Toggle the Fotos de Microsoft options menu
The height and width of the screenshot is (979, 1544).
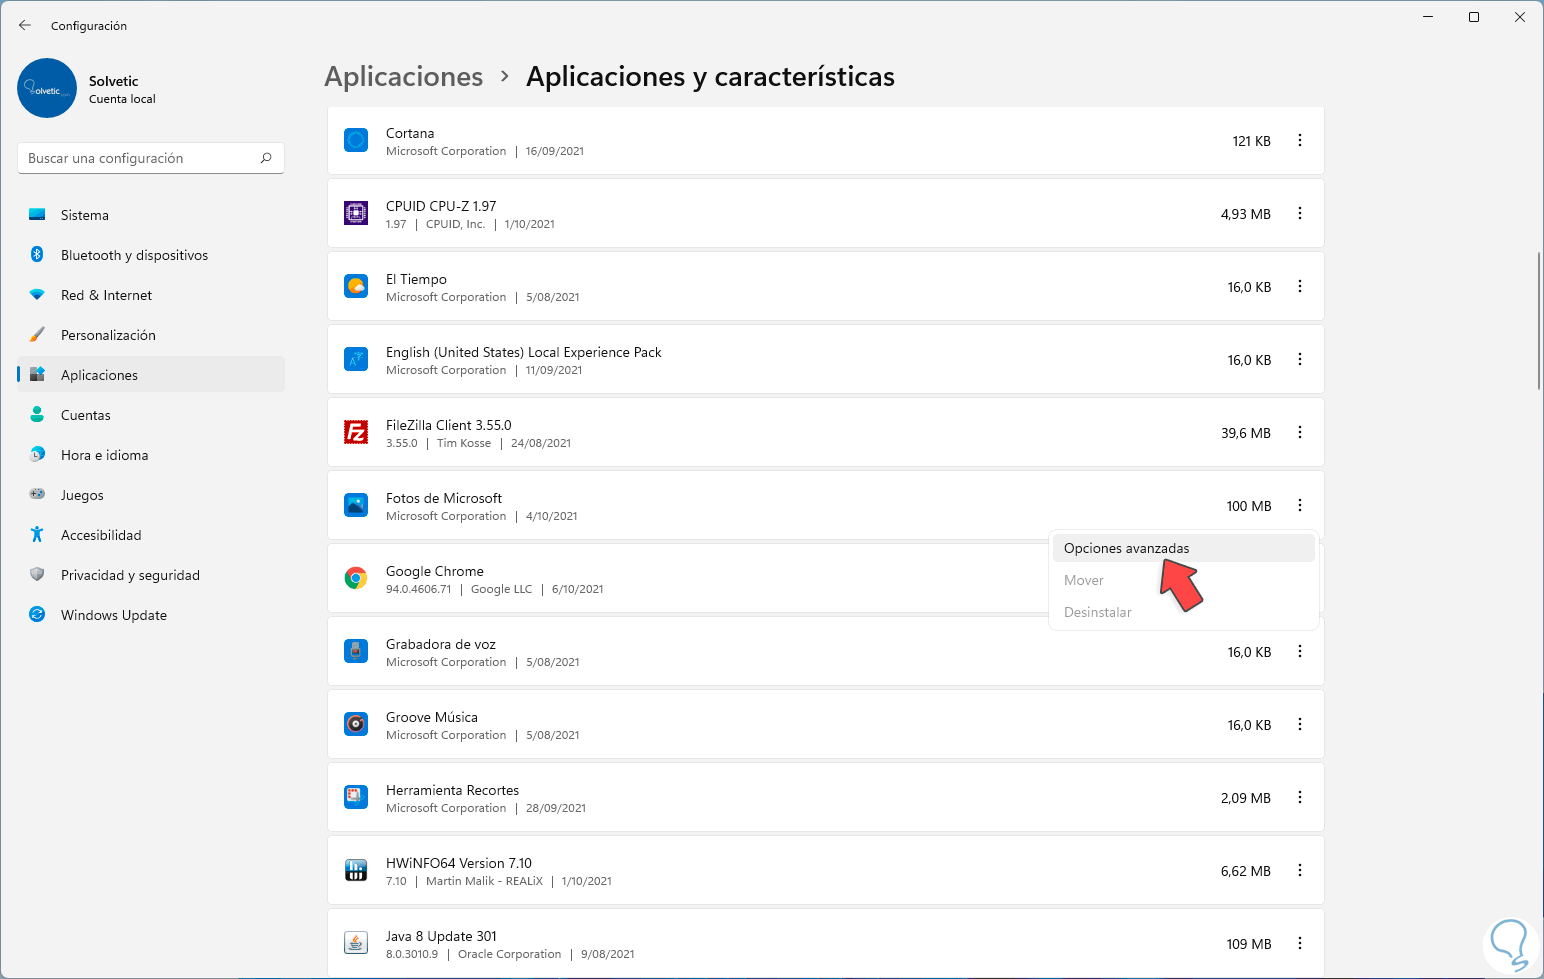pyautogui.click(x=1300, y=506)
